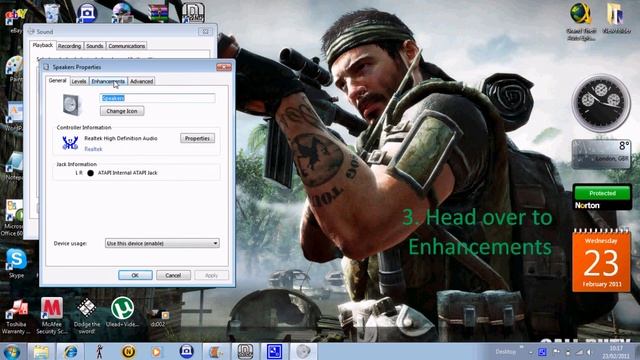Click the volume speaker icon in the system tray
The width and height of the screenshot is (640, 360).
[589, 352]
